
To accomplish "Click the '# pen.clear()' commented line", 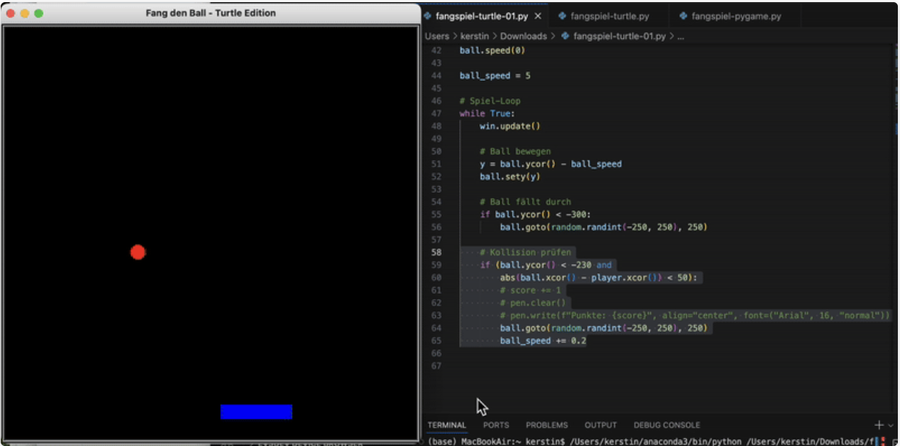I will [533, 303].
